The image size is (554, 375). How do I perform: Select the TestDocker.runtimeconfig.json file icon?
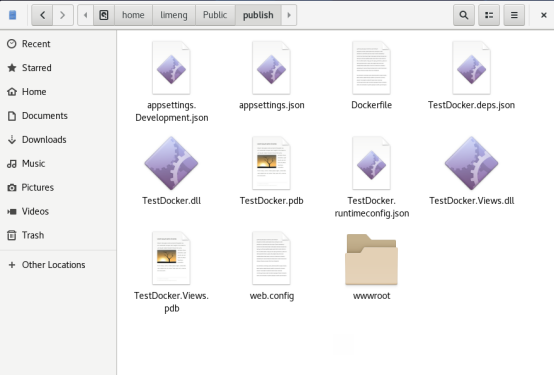pyautogui.click(x=371, y=163)
